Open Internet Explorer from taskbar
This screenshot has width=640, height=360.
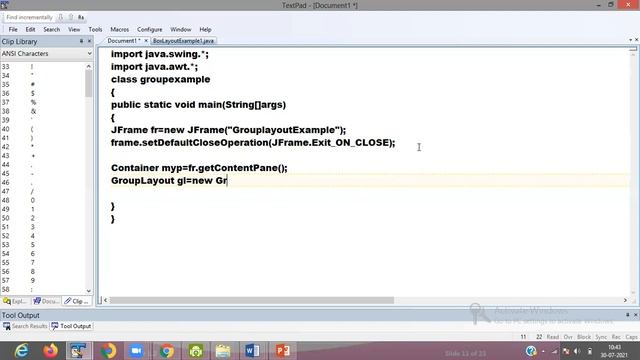point(21,351)
